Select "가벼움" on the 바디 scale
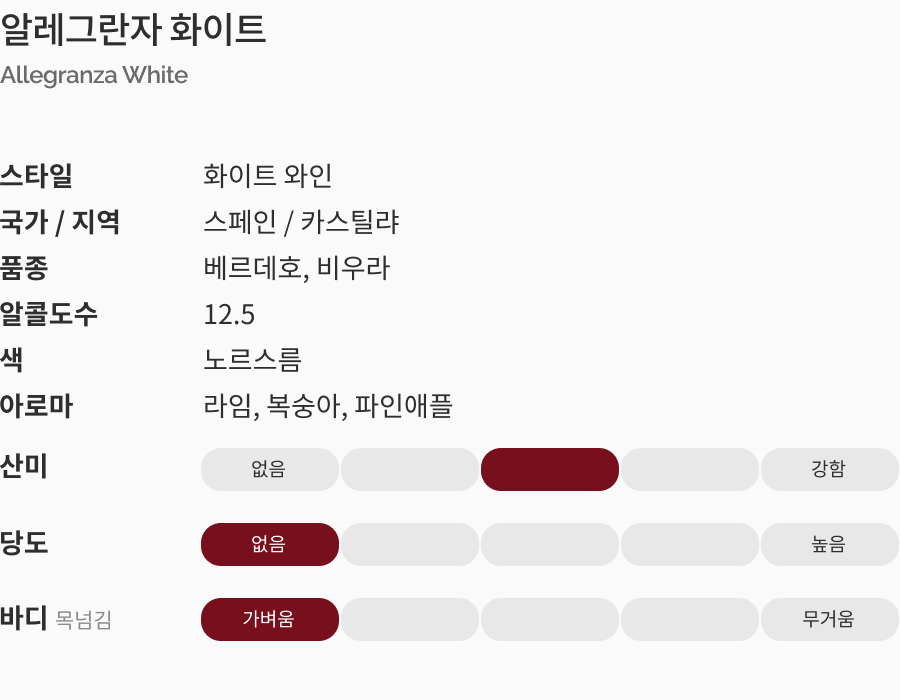The height and width of the screenshot is (700, 900). click(x=270, y=620)
